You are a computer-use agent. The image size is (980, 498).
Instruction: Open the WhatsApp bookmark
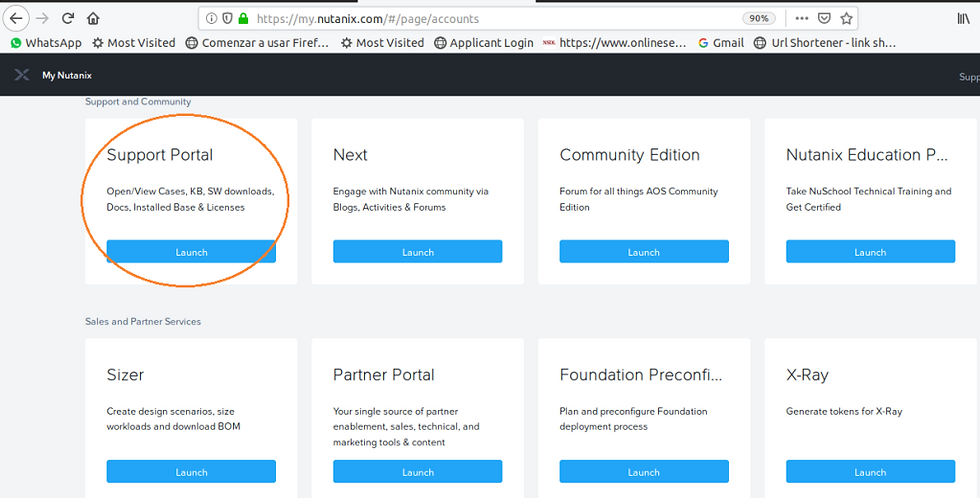click(46, 42)
